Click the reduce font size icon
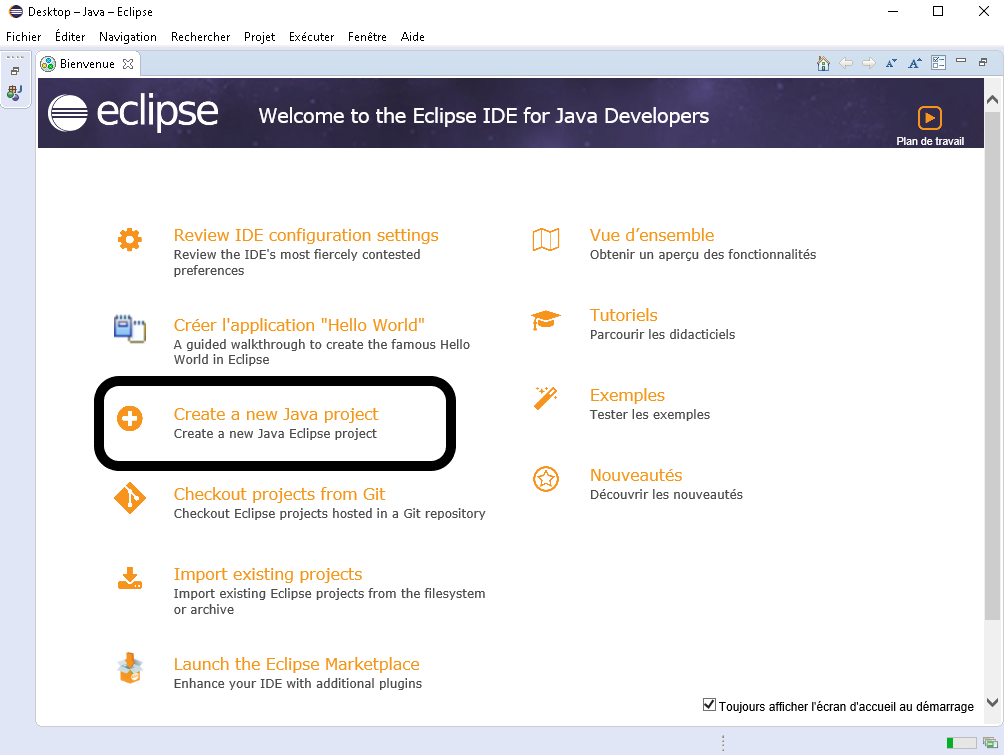Screen dimensions: 1004x755 tap(892, 63)
